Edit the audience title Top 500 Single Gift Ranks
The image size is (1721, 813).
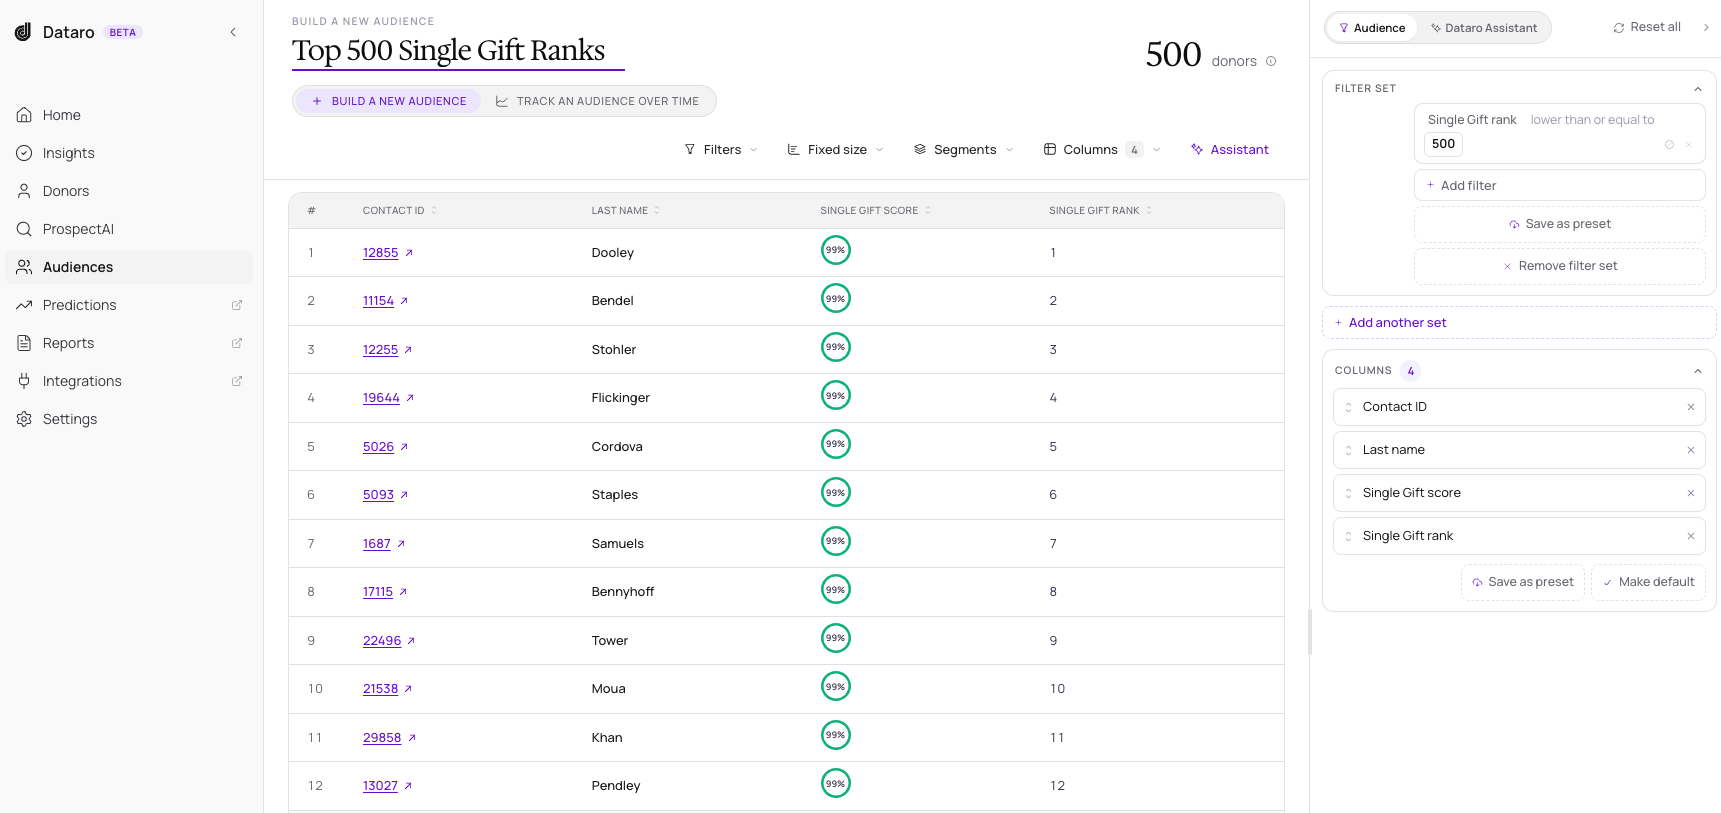click(458, 51)
